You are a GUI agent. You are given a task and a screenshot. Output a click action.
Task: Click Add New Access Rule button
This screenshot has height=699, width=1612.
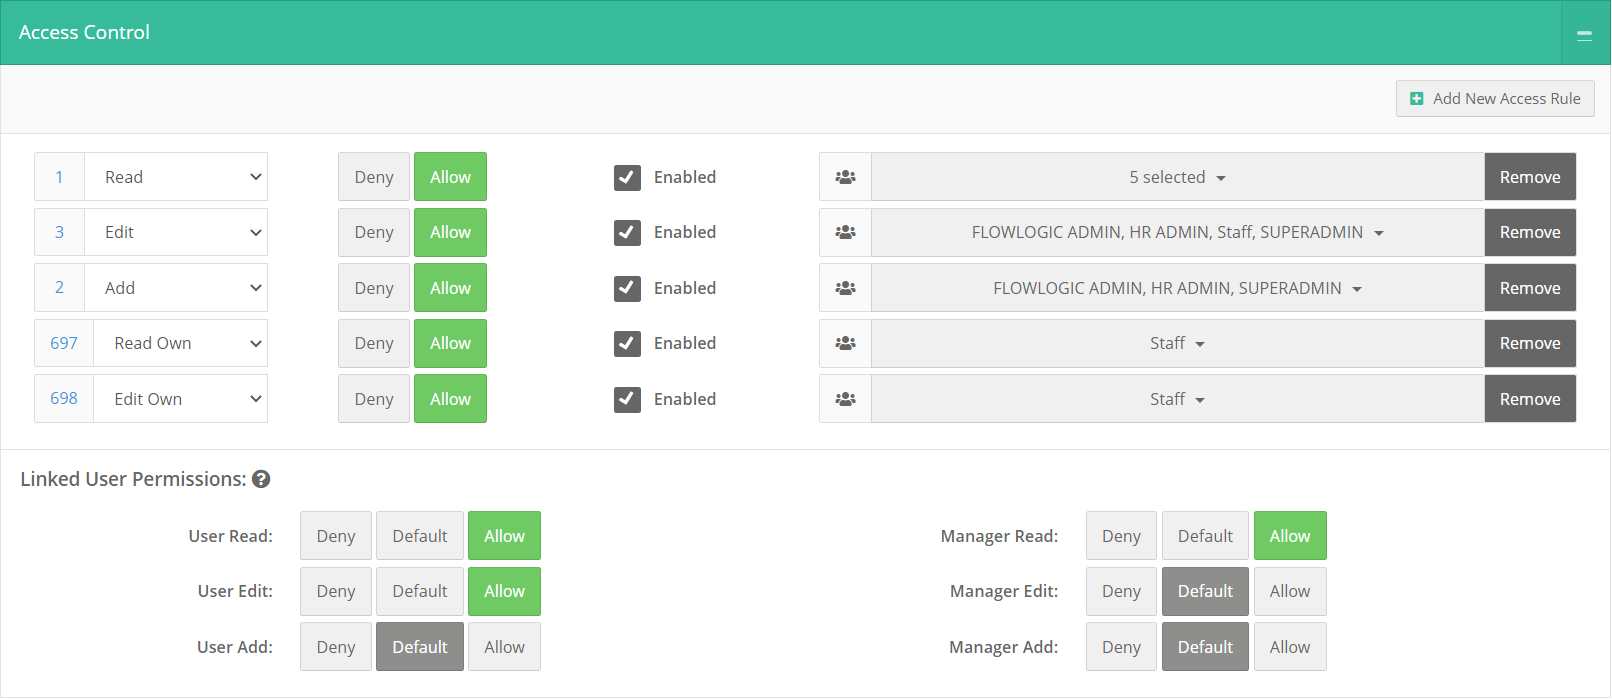point(1495,98)
